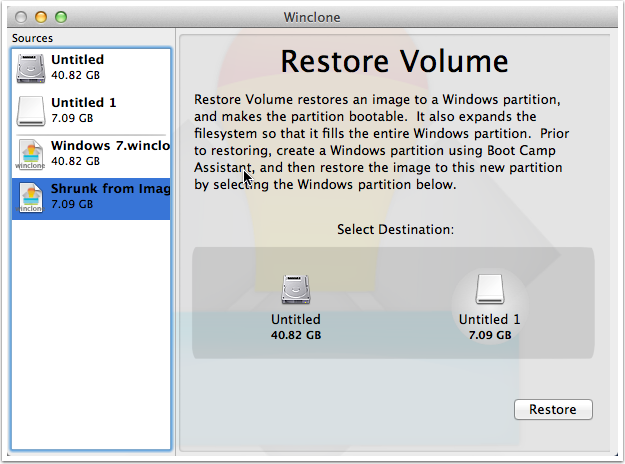This screenshot has height=464, width=625.
Task: Click the Winclone window title
Action: click(312, 18)
